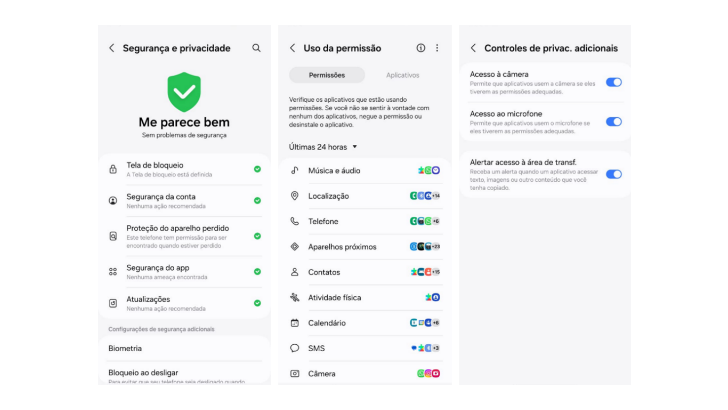Open Música e áudio permission
This screenshot has height=410, width=728.
365,170
